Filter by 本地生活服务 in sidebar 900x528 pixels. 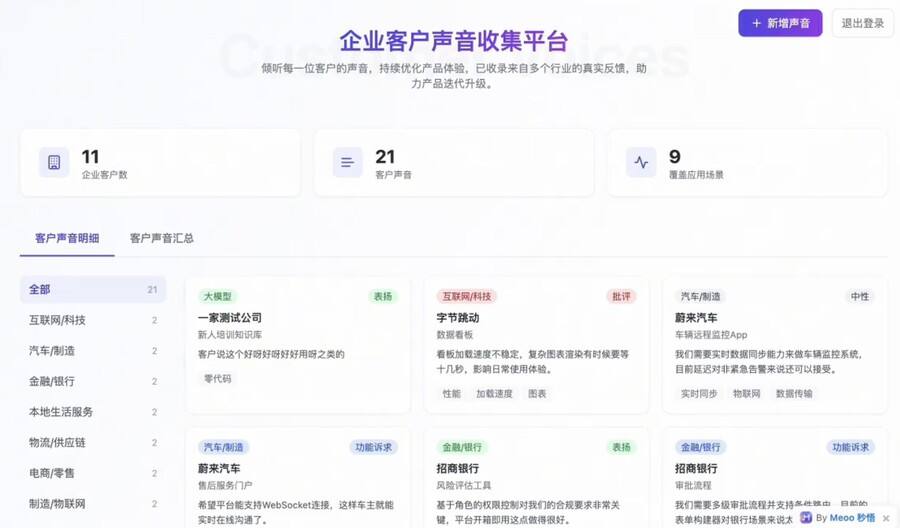[x=93, y=412]
